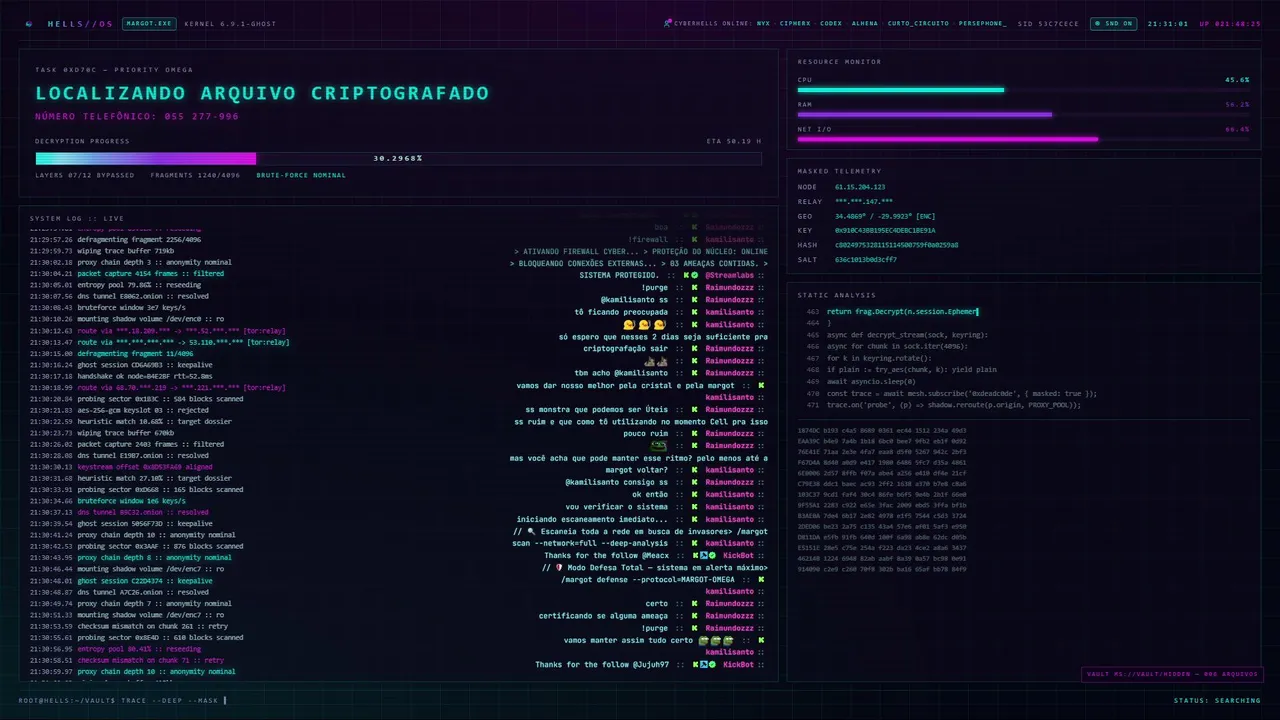Click the Kick badge in the !firewall row
Viewport: 1280px width, 720px height.
click(x=694, y=240)
